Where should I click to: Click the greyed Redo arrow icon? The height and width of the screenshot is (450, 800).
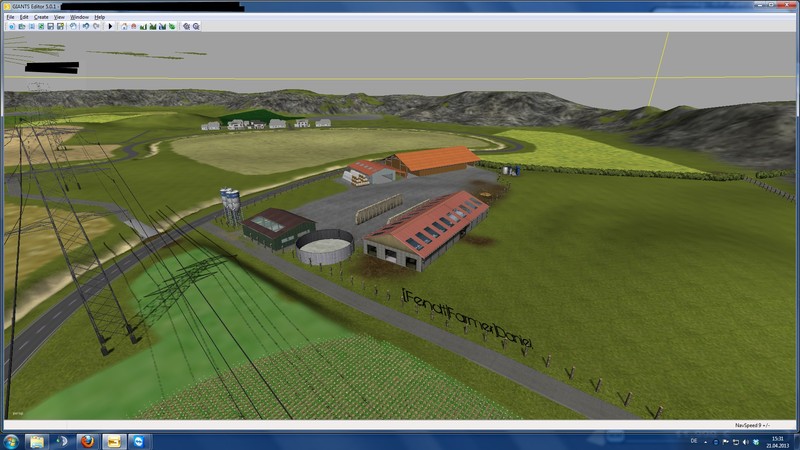coord(96,26)
